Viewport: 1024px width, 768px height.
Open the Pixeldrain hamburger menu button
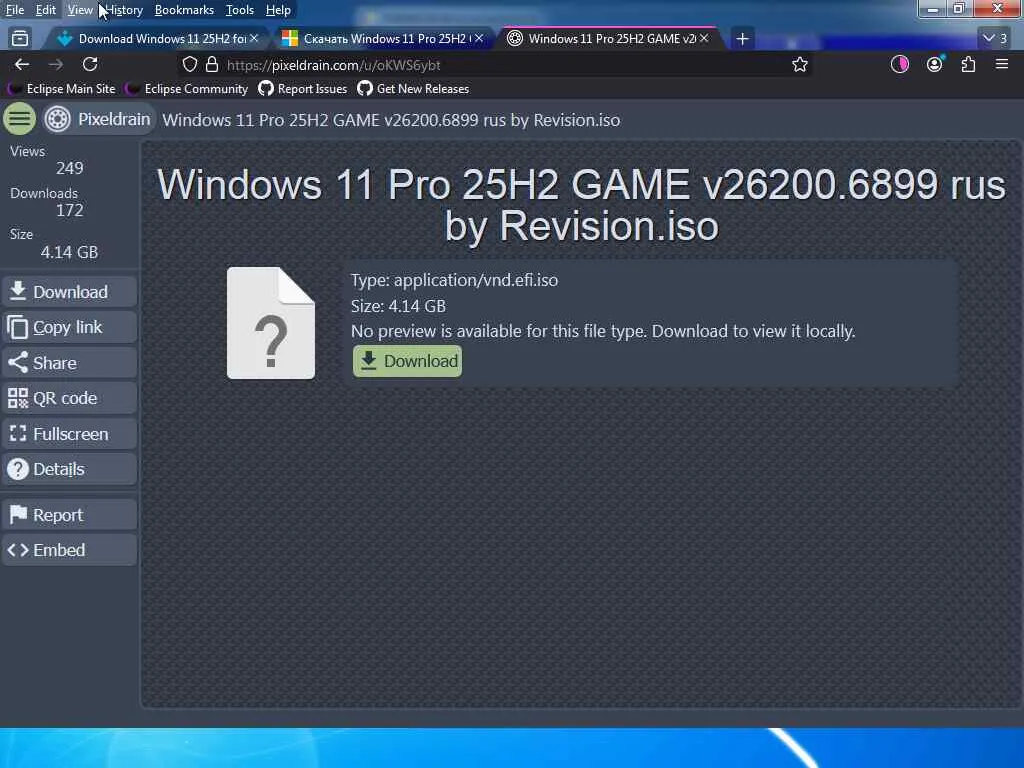point(20,119)
